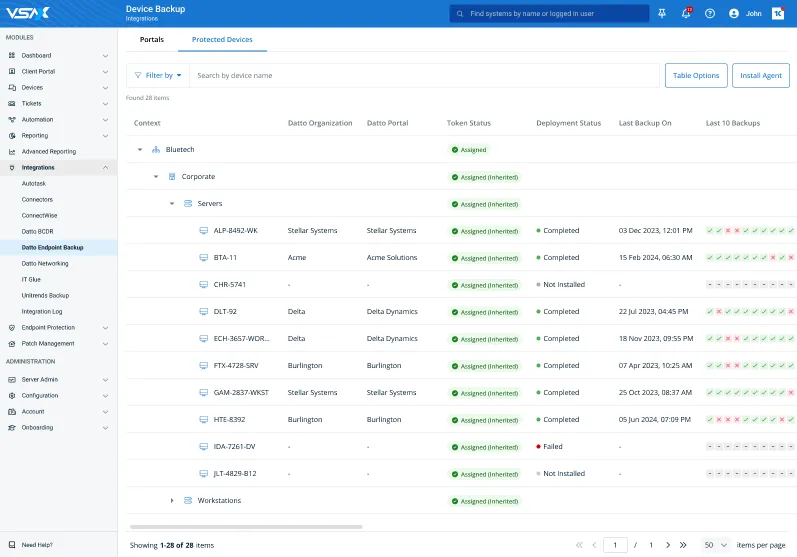Open the items per page dropdown
Screen dimensions: 797x557
click(716, 545)
